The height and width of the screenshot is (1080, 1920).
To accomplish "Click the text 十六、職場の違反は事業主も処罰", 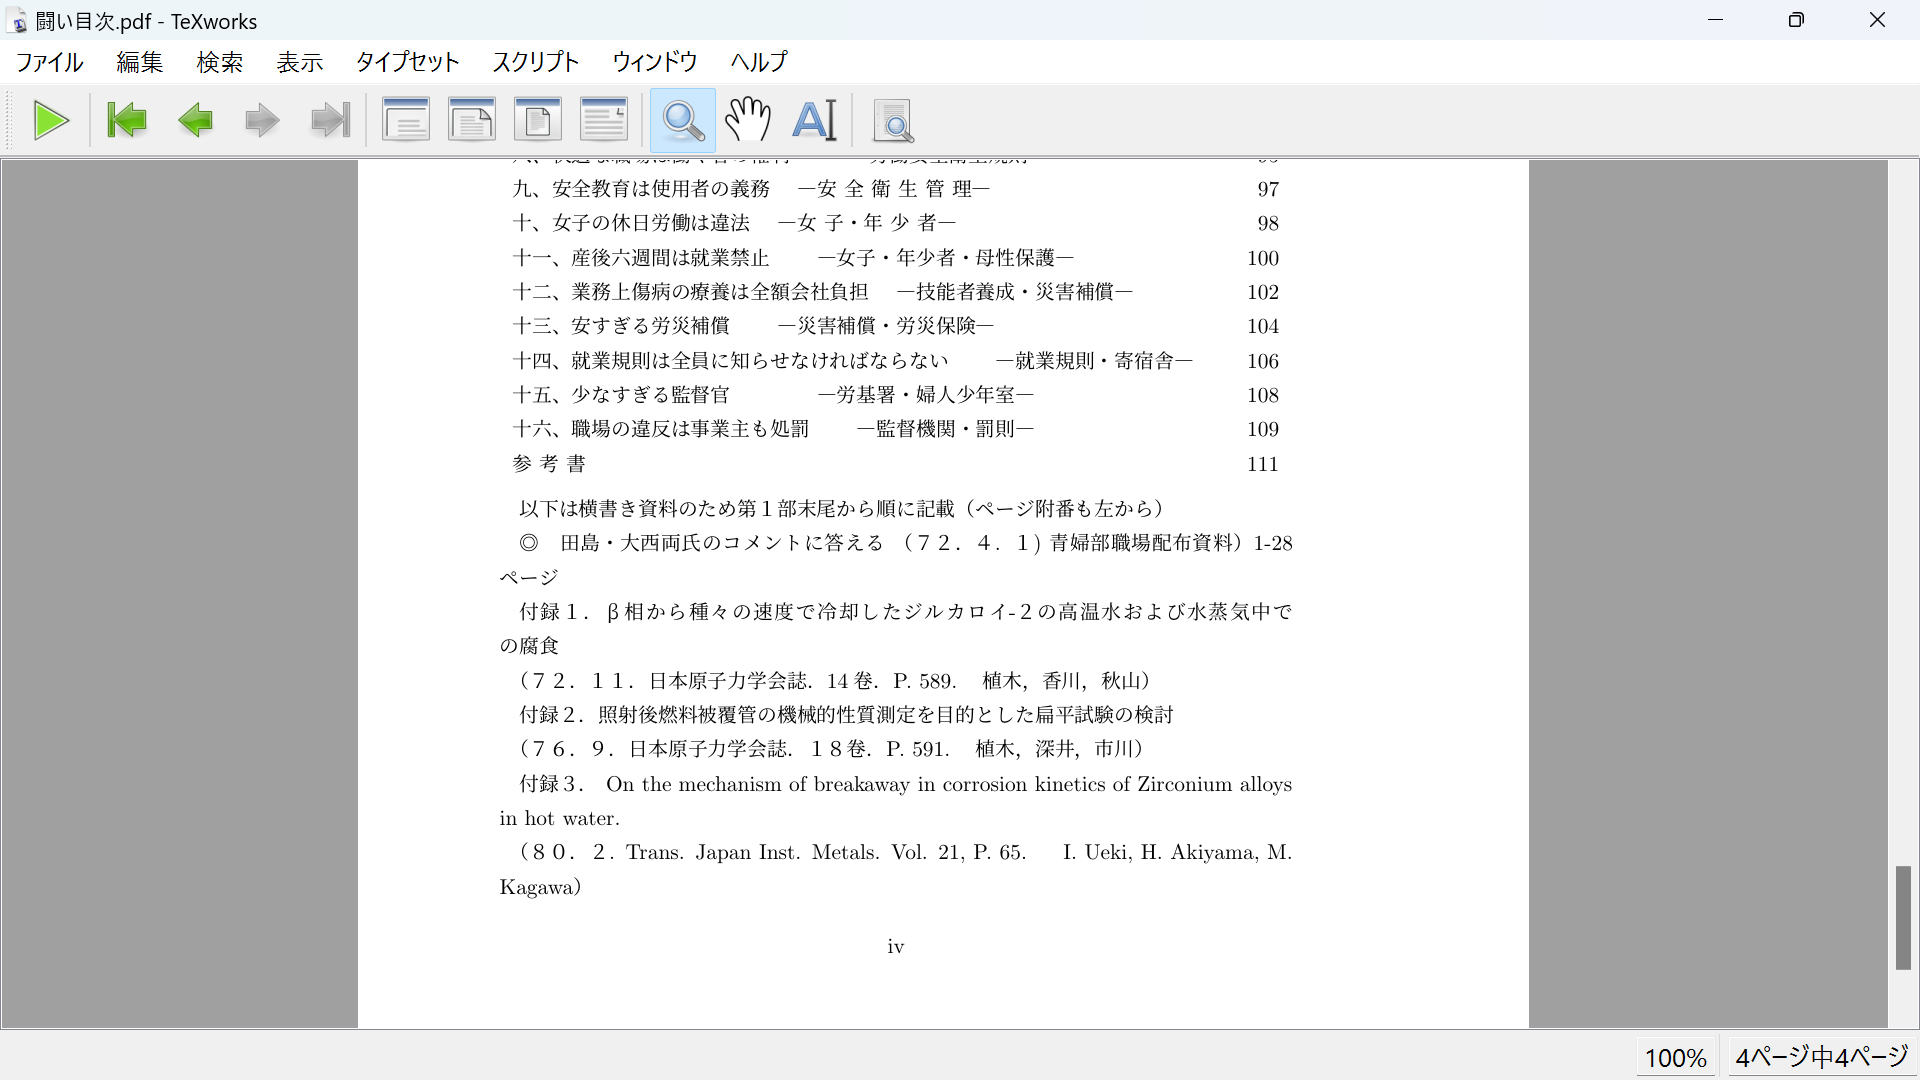I will click(660, 429).
